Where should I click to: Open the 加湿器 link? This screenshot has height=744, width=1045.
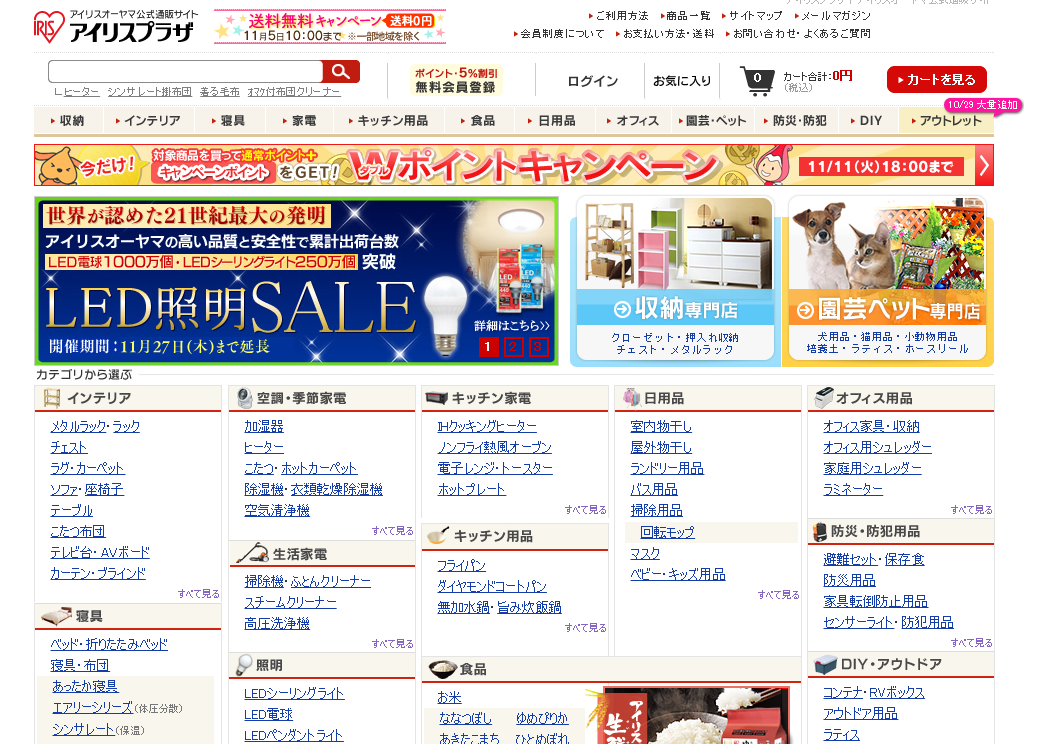point(264,427)
